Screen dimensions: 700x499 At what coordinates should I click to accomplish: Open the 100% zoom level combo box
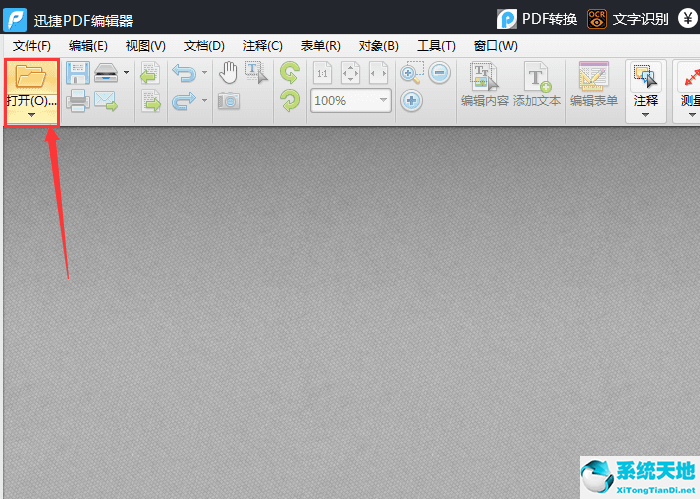(x=351, y=100)
